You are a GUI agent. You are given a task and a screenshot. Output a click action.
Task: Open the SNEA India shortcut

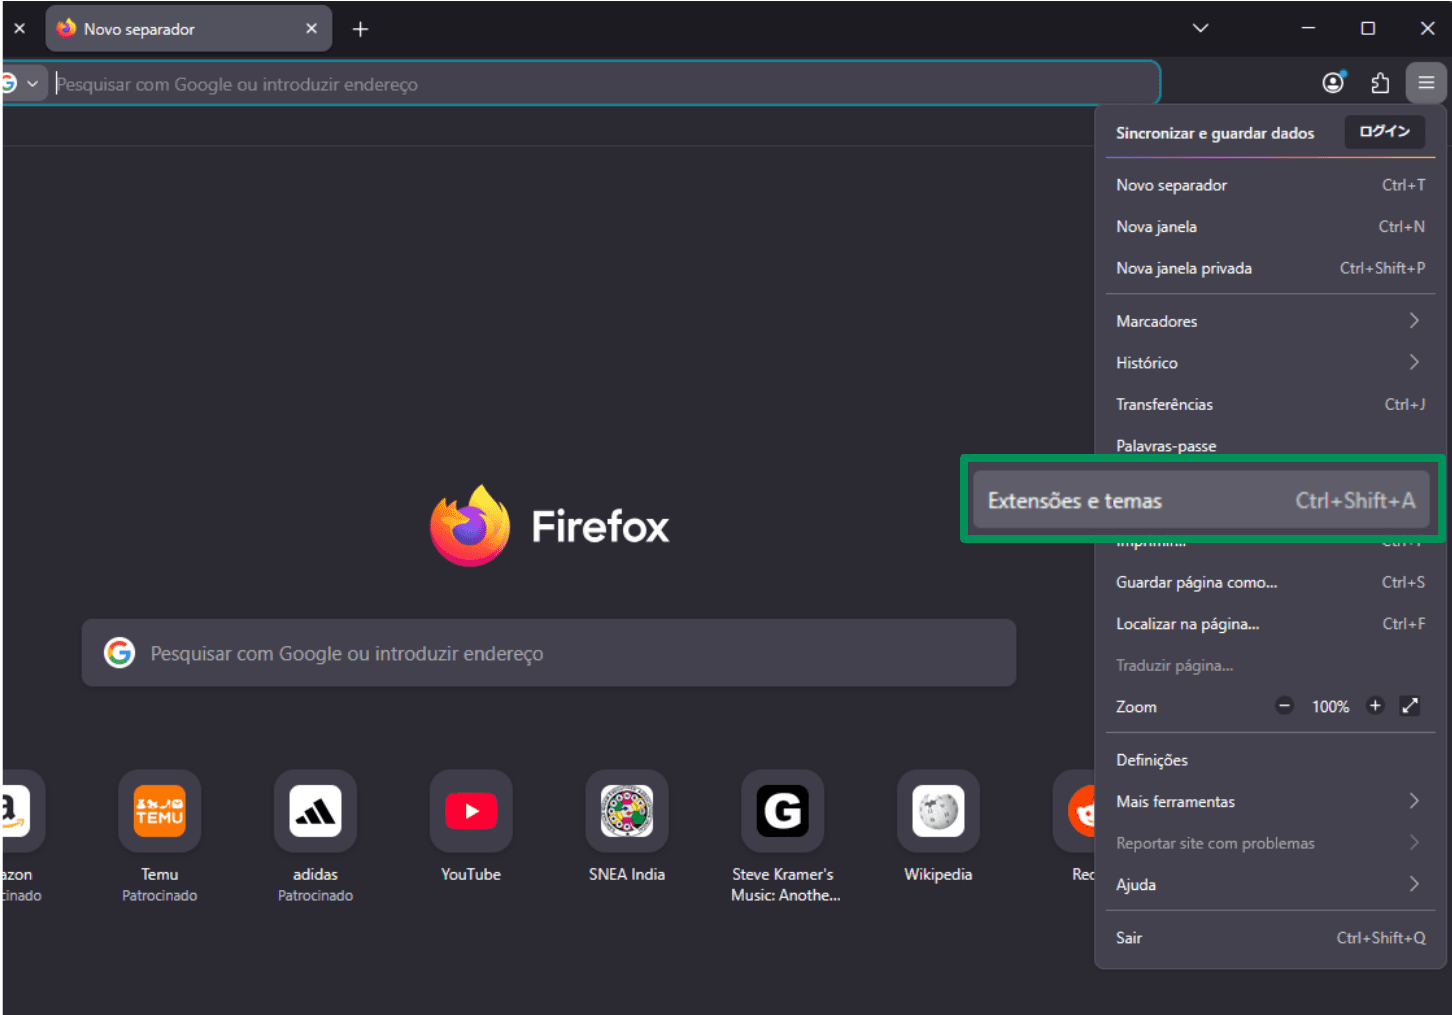pyautogui.click(x=626, y=811)
